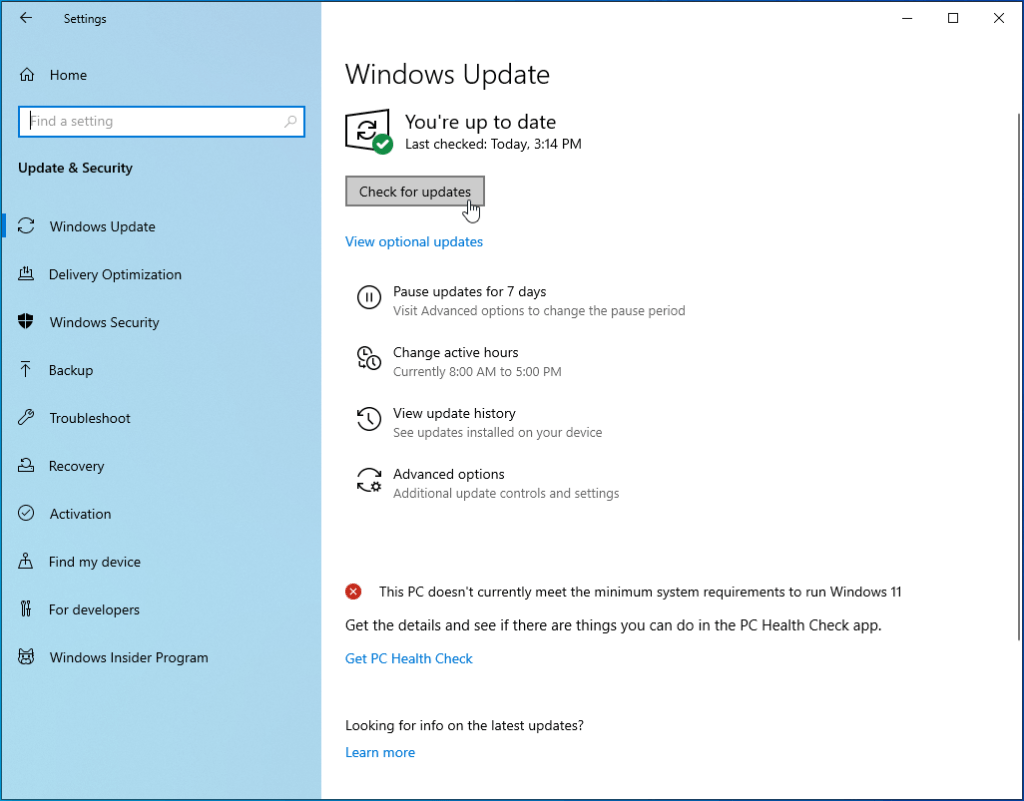
Task: Open update history via the clock-history icon
Action: 368,419
